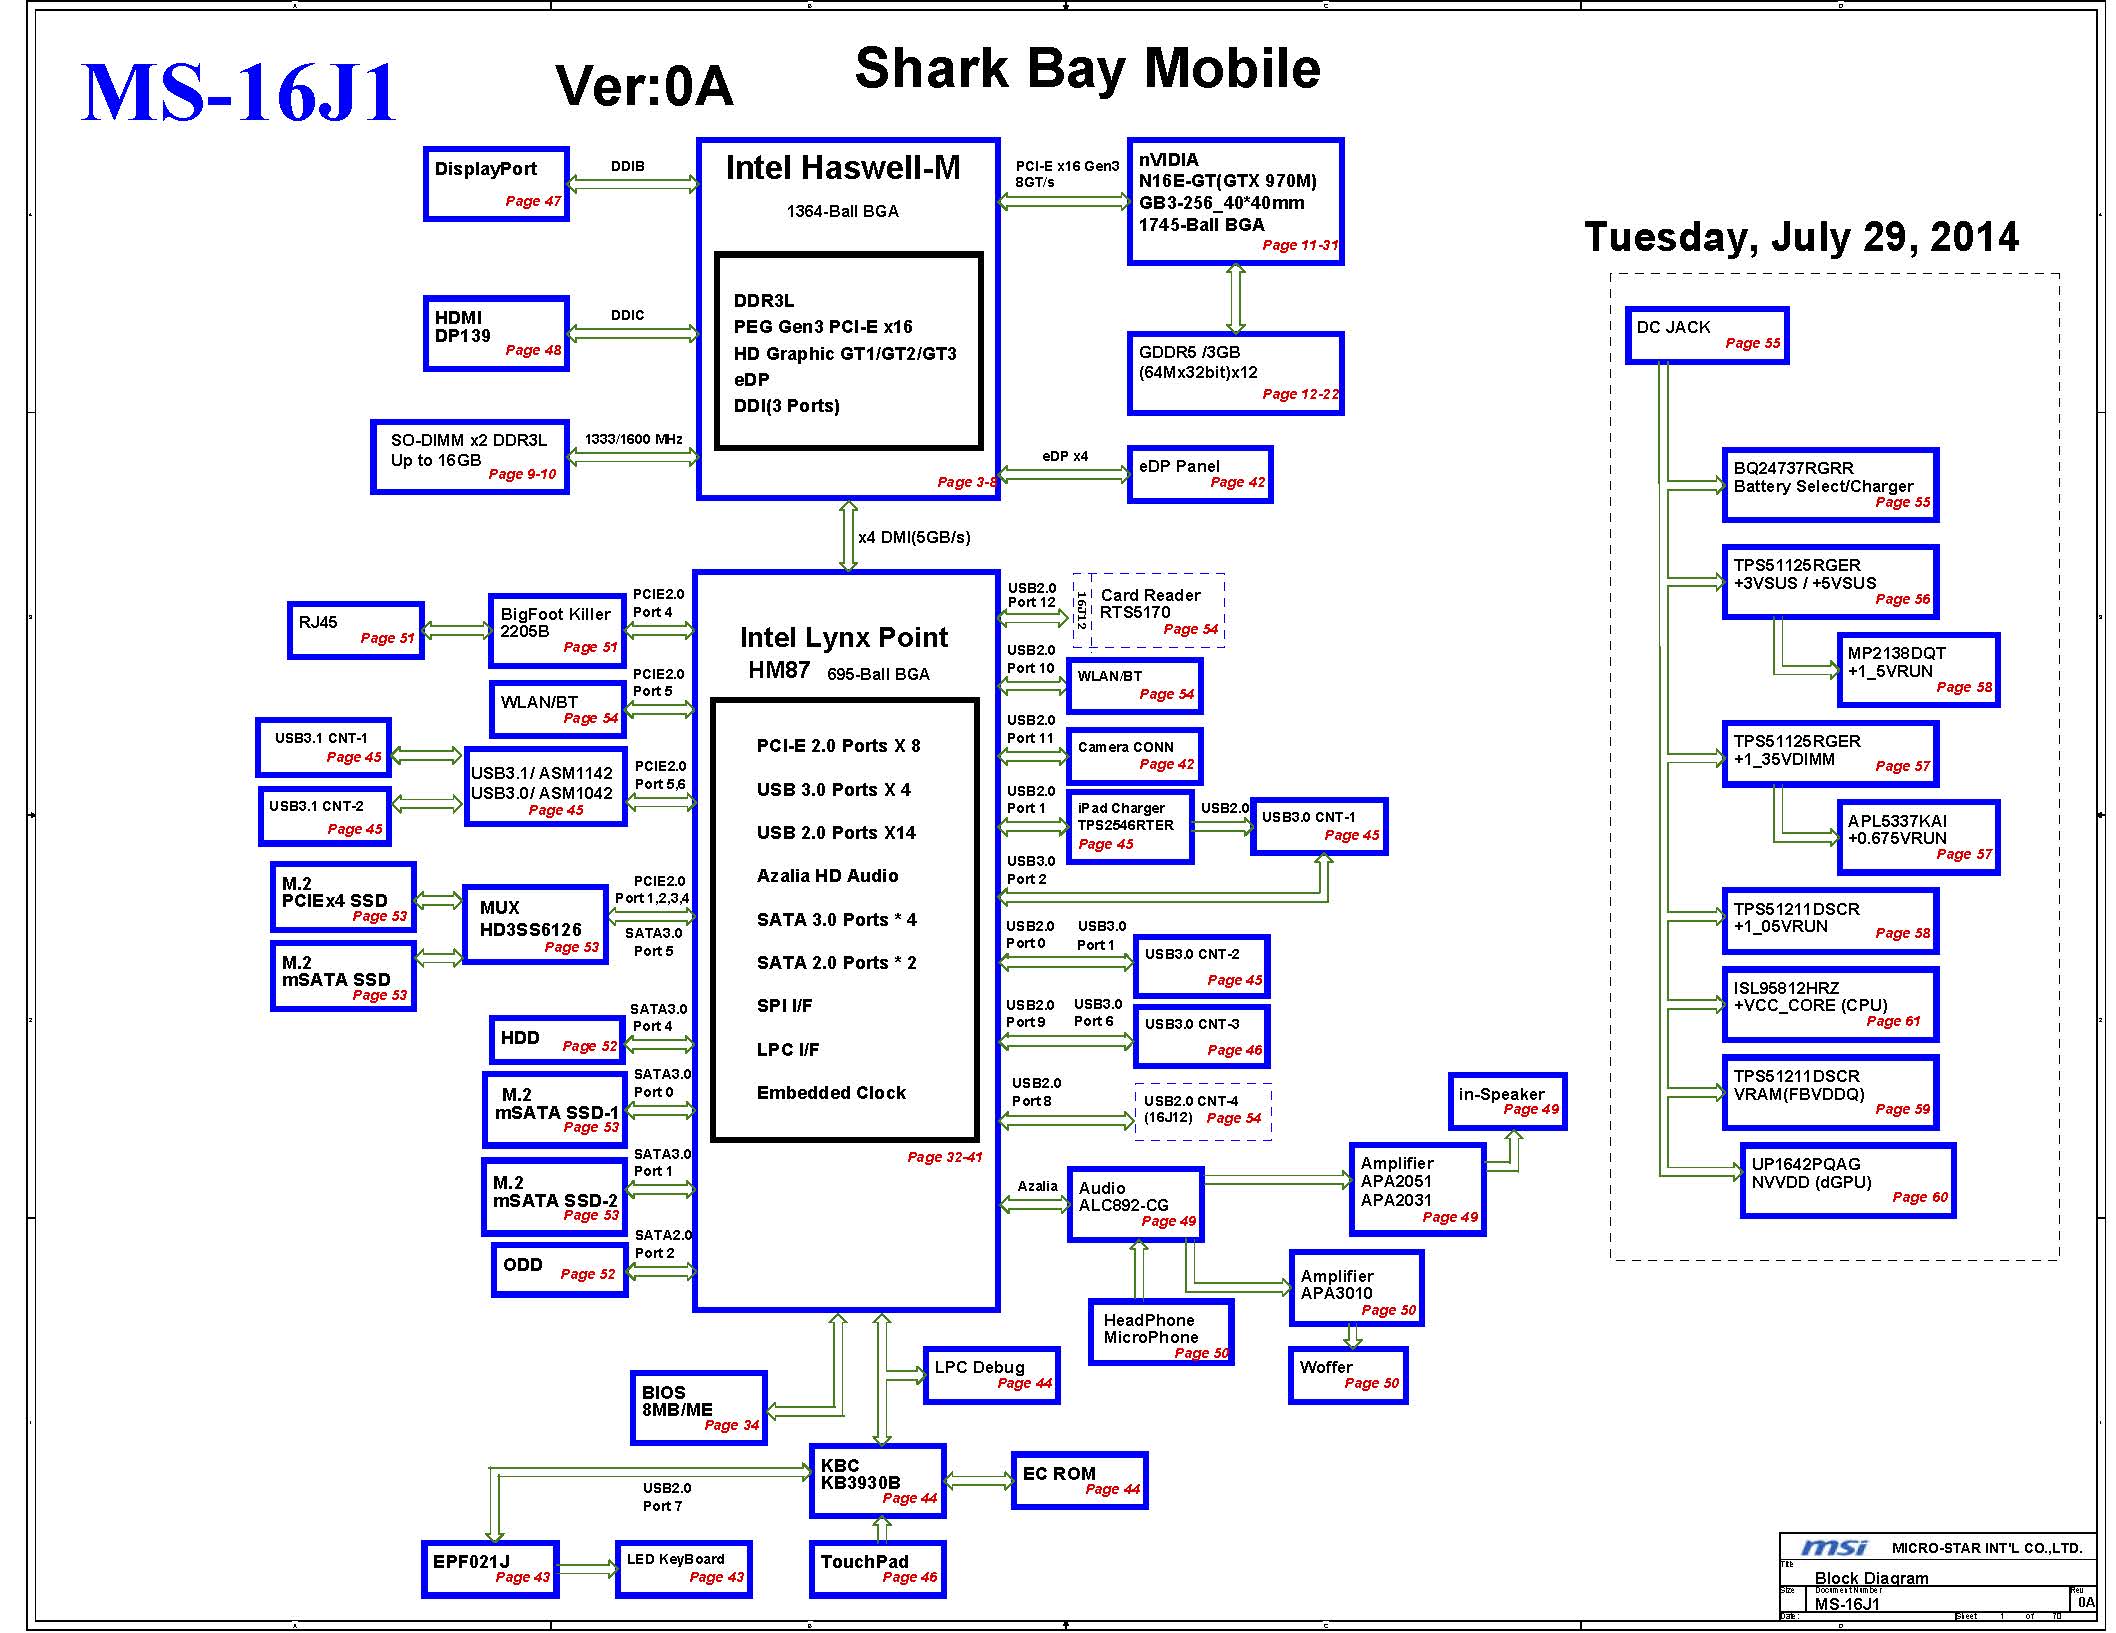Select the UP1642PQAG NVVDD (dGPU) block
This screenshot has width=2116, height=1633.
pyautogui.click(x=1848, y=1181)
